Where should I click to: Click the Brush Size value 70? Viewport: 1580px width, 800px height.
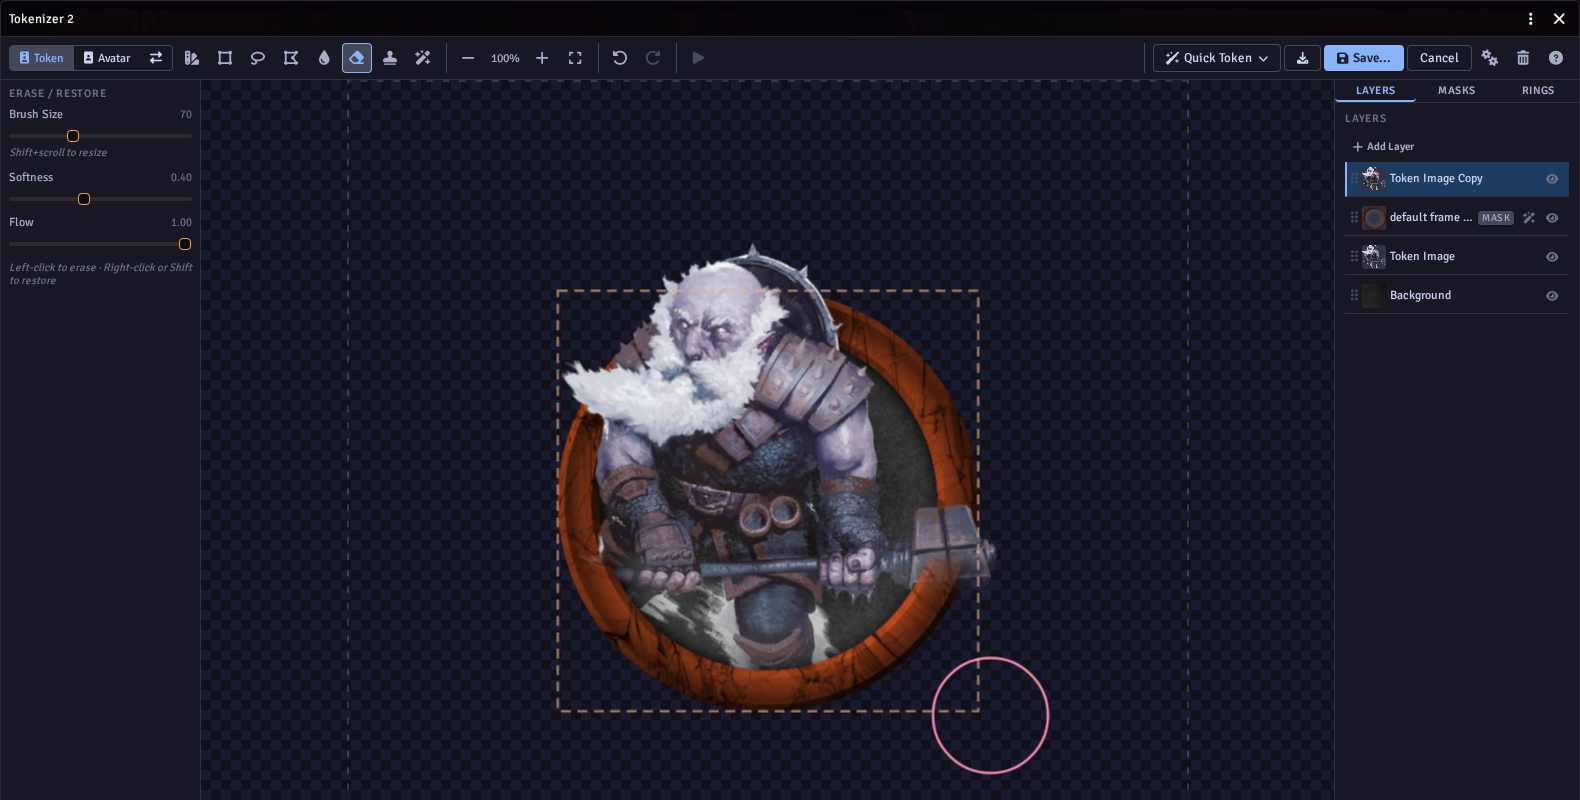click(x=186, y=115)
